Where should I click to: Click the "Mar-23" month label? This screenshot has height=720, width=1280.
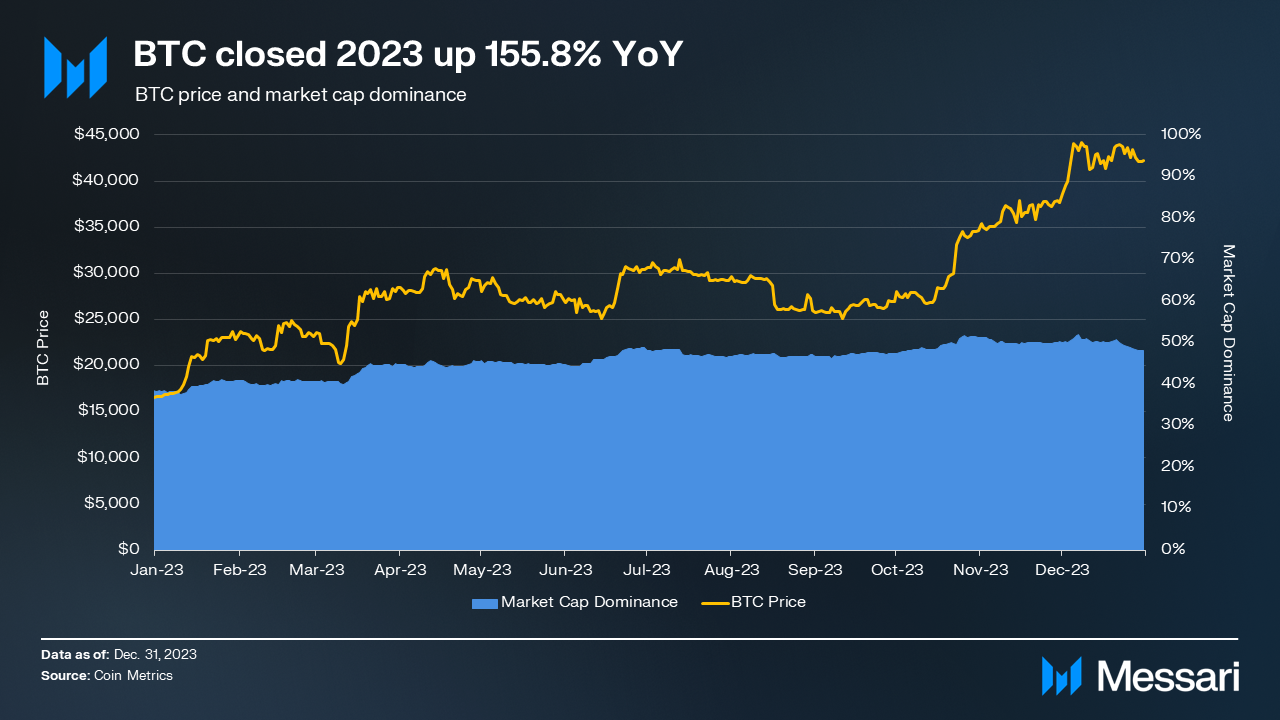click(x=316, y=570)
